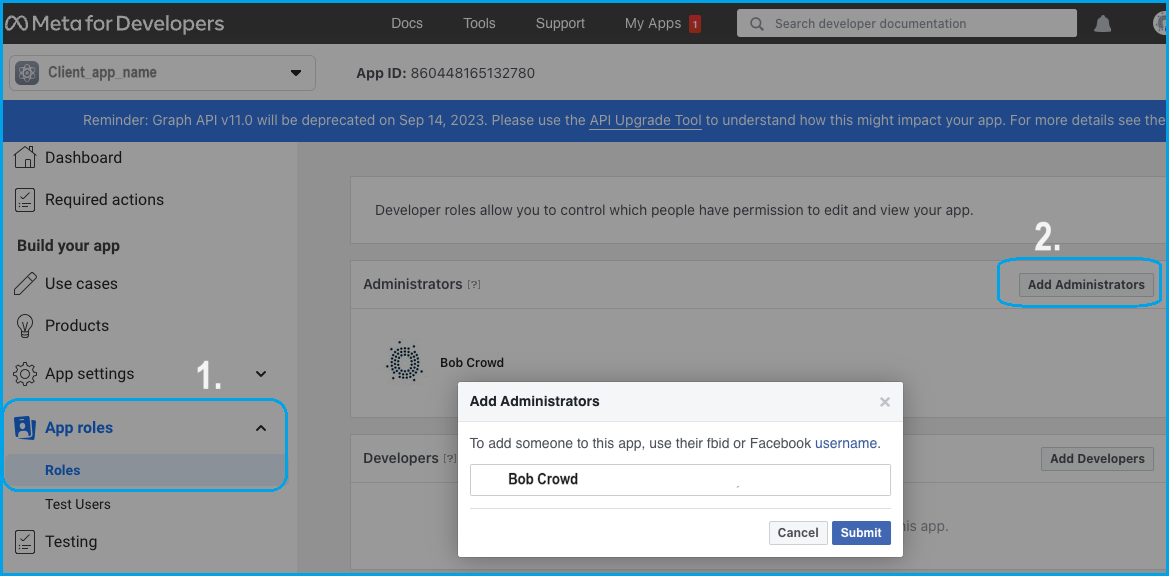Click the Products lightbulb icon
This screenshot has height=579, width=1171.
tap(25, 326)
